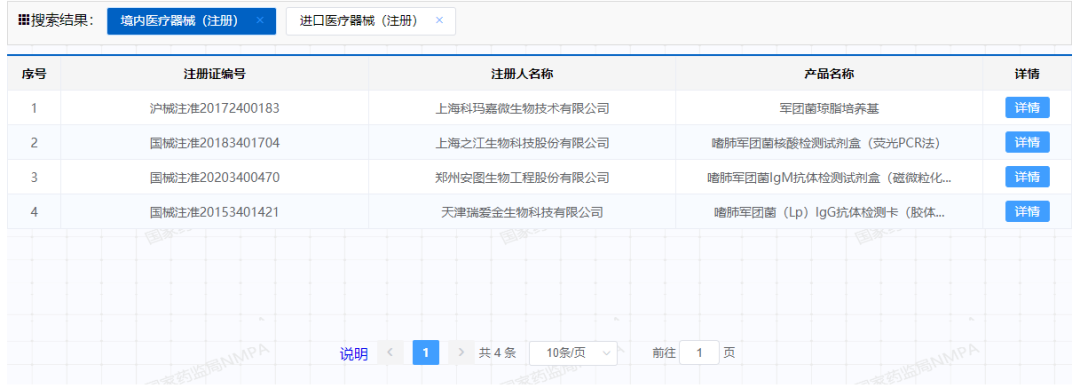Select registration number 国械注准20183401704

pos(214,143)
